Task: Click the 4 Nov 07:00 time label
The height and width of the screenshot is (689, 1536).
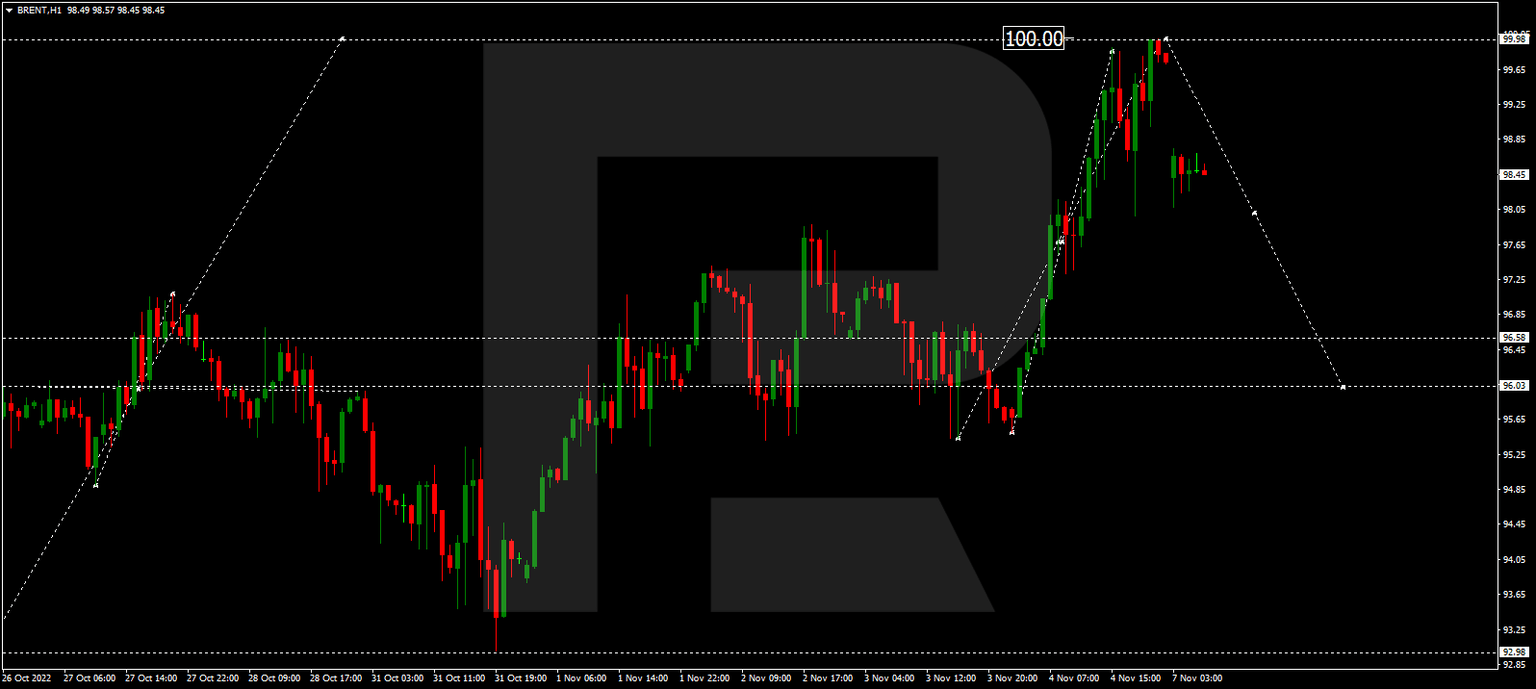Action: pyautogui.click(x=1075, y=678)
